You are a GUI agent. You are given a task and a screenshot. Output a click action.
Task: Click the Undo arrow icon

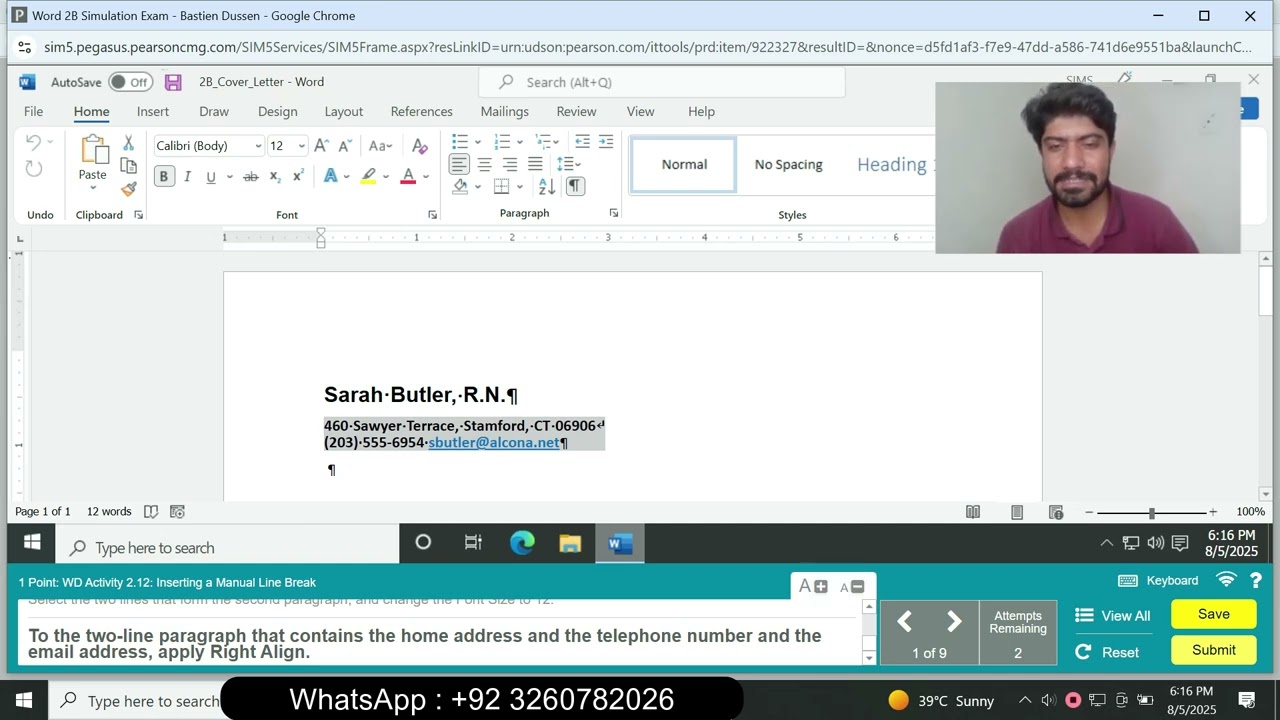34,143
